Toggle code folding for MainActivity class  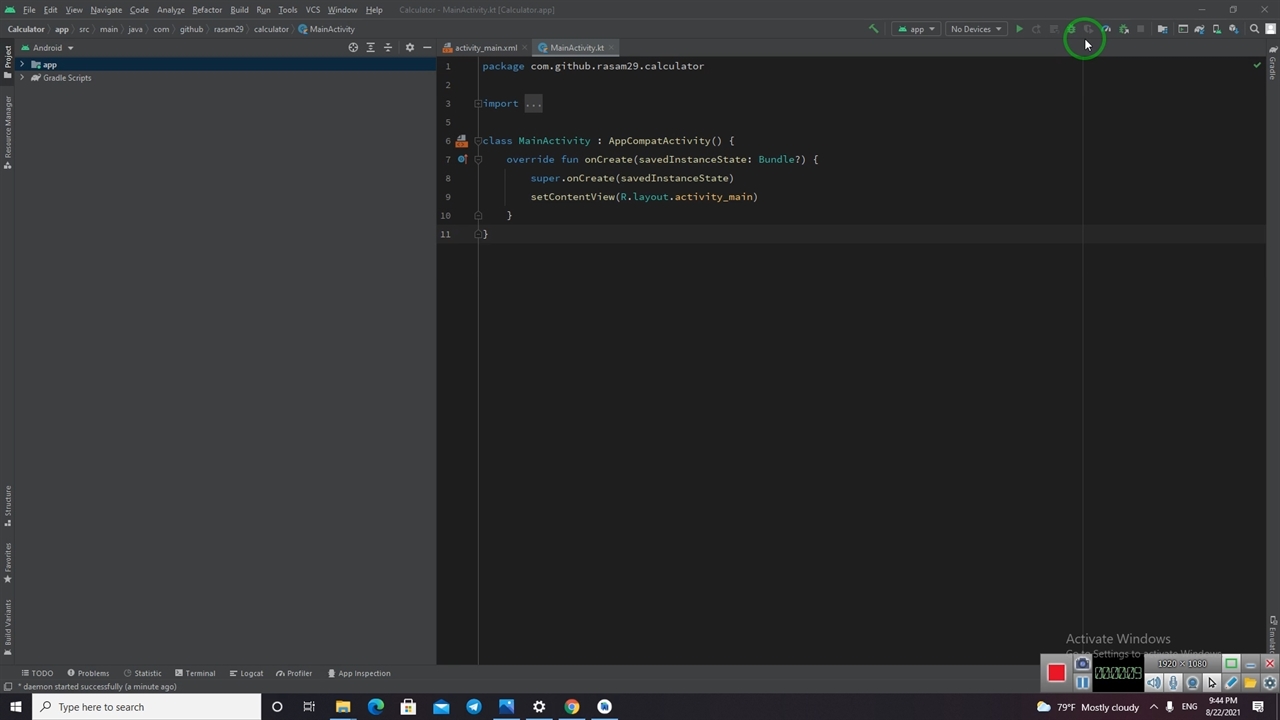pyautogui.click(x=478, y=141)
